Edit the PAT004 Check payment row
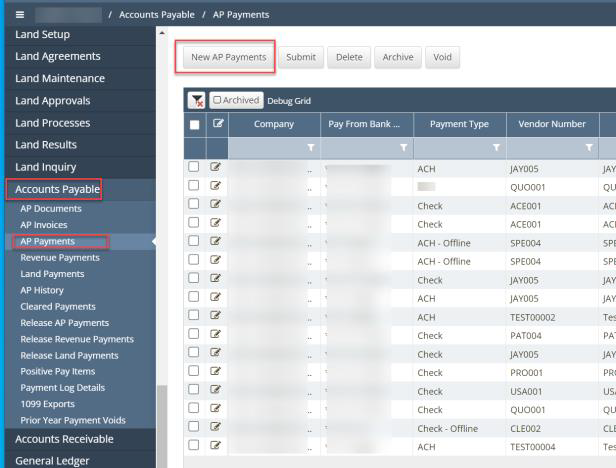The width and height of the screenshot is (616, 468). 215,336
